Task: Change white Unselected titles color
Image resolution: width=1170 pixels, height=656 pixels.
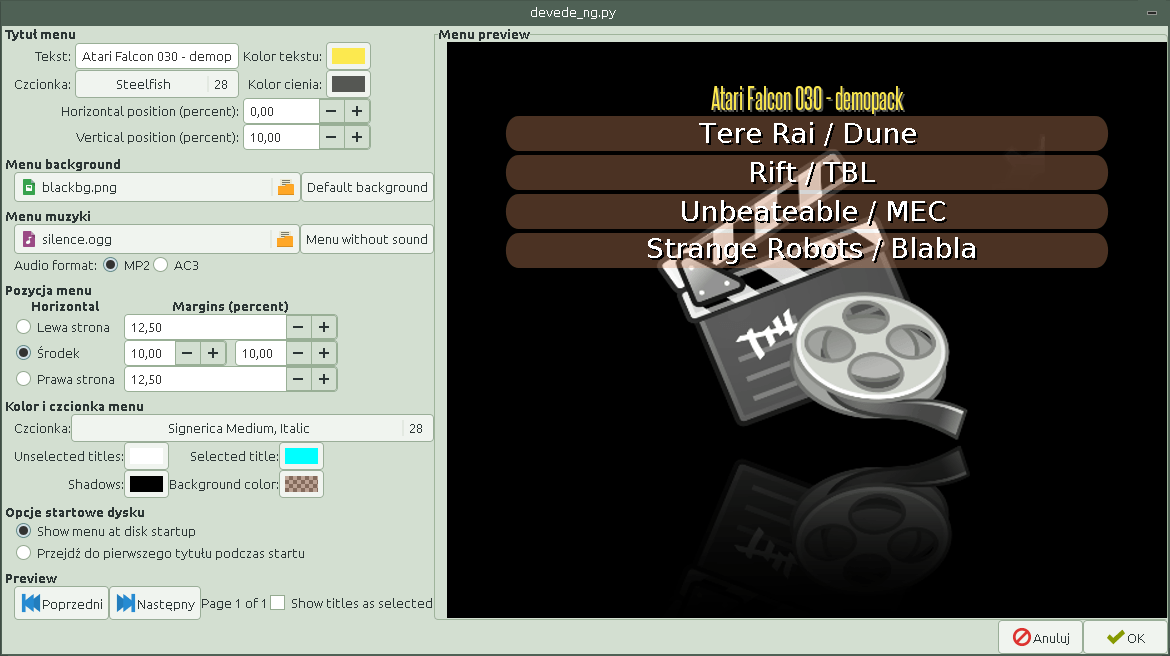Action: (x=146, y=456)
